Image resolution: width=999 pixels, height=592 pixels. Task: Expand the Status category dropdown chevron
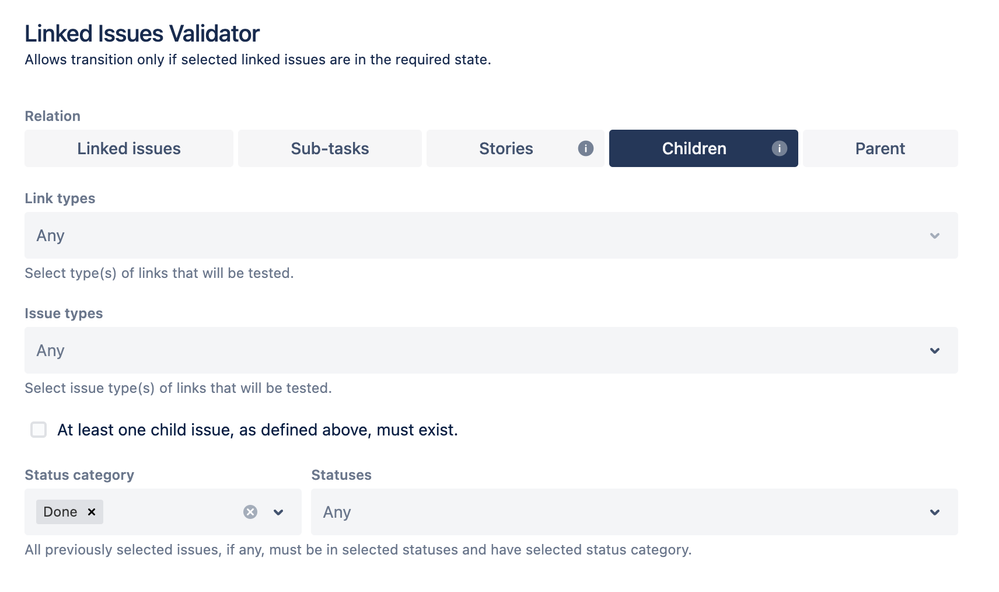(278, 512)
